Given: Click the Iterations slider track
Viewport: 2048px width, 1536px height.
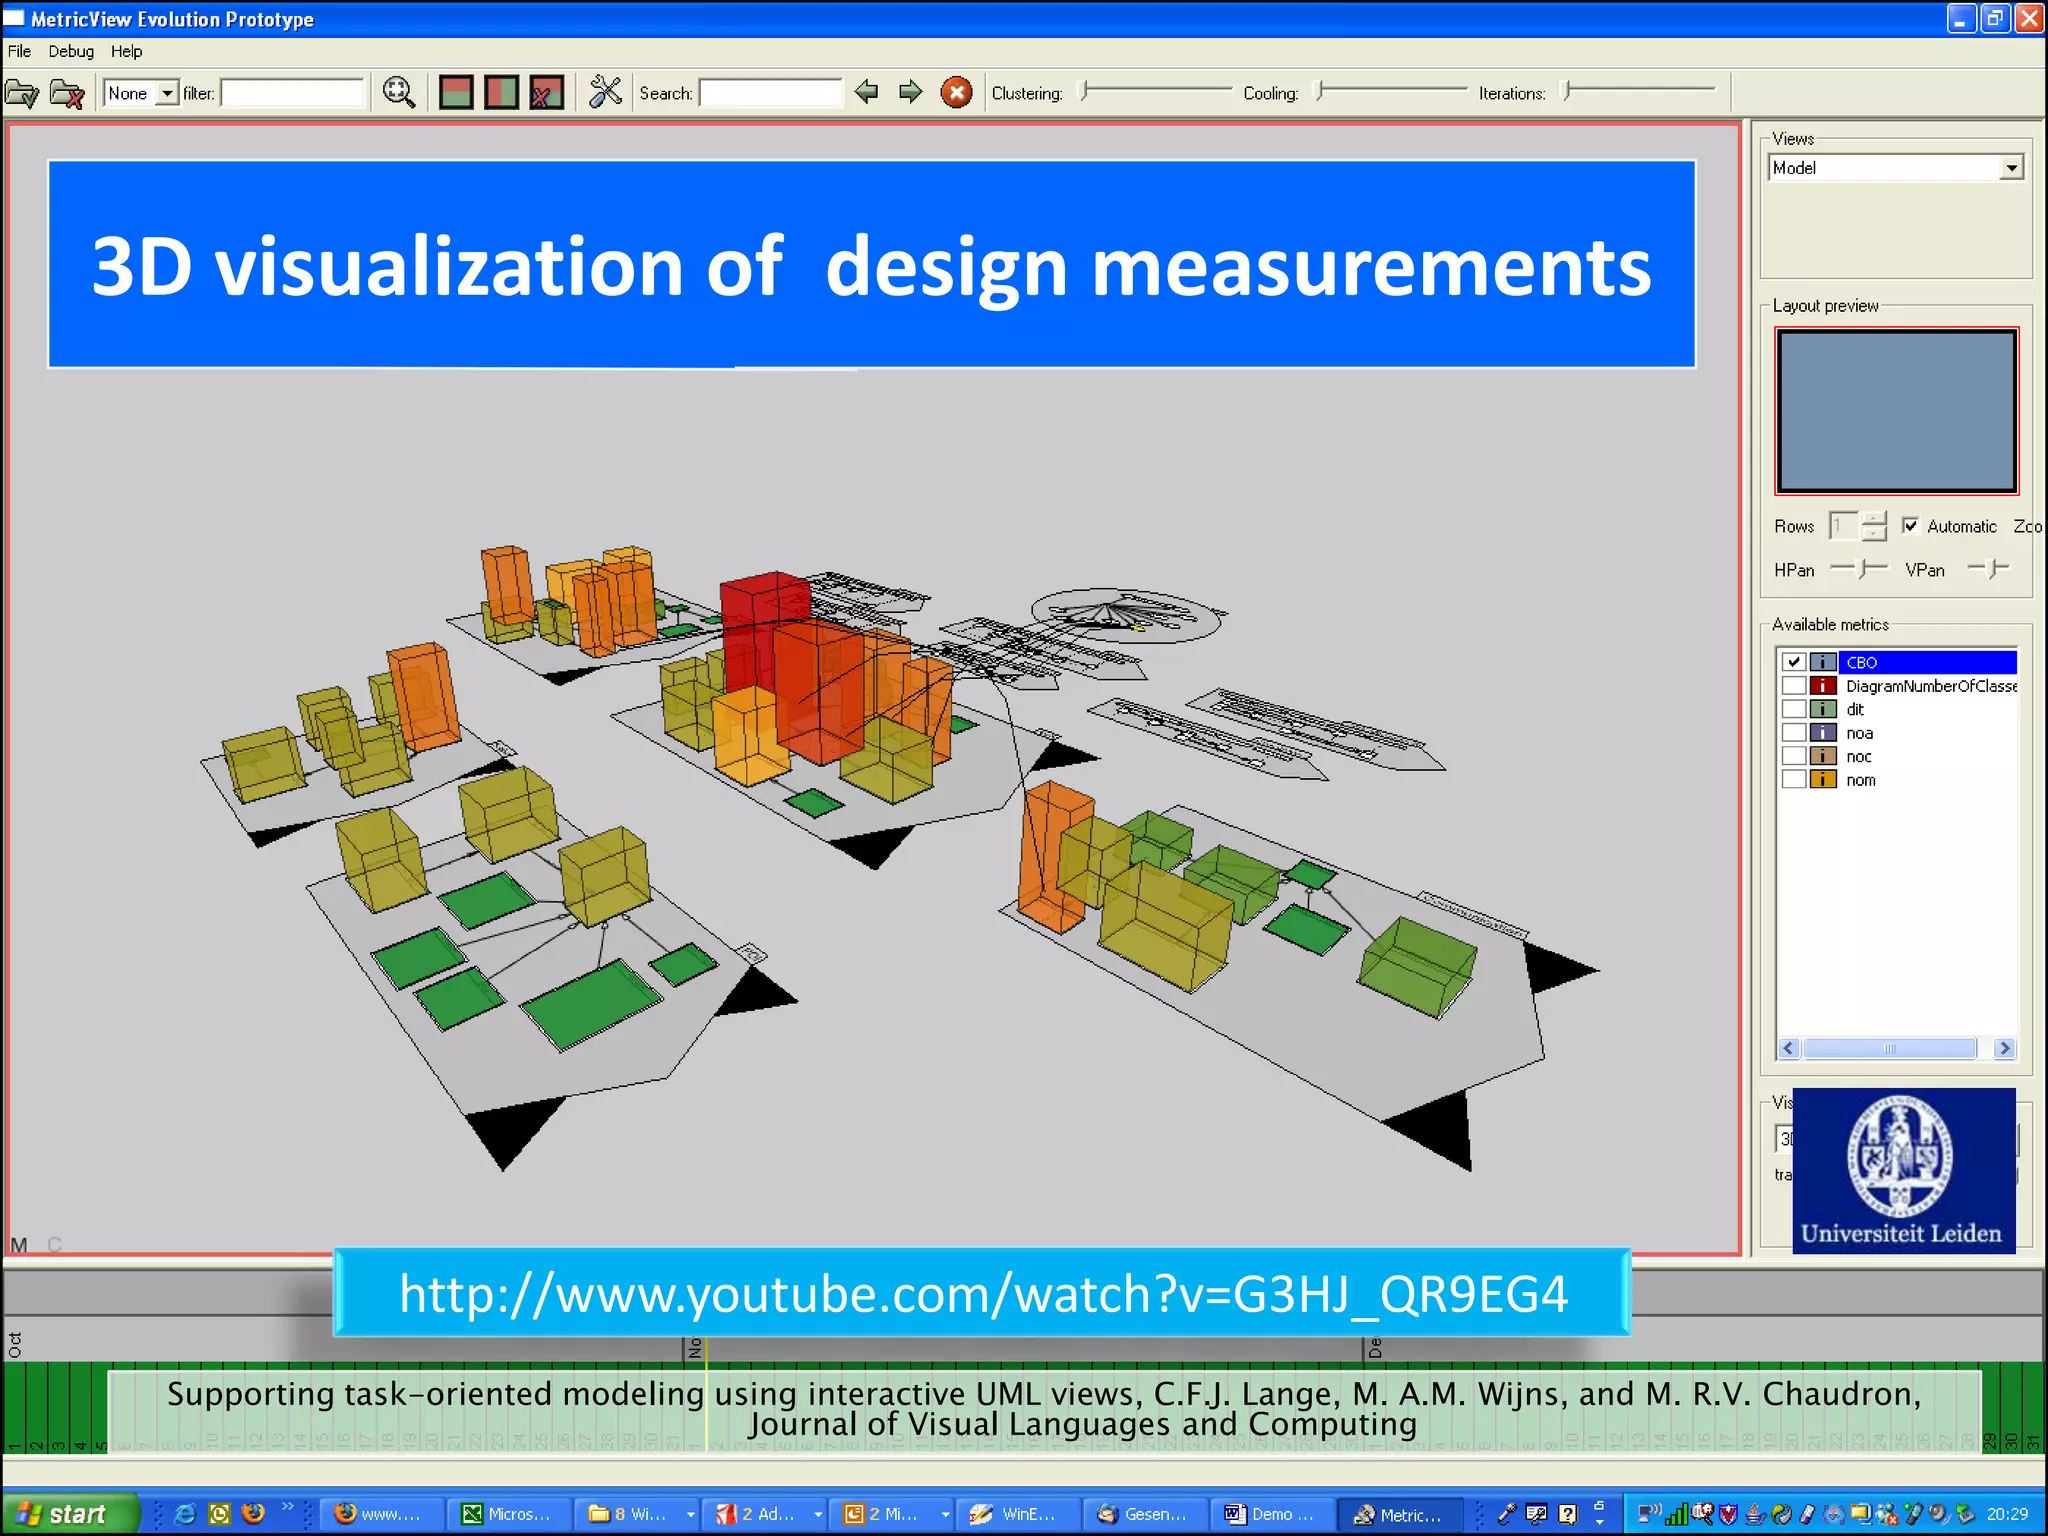Looking at the screenshot, I should pos(1638,90).
